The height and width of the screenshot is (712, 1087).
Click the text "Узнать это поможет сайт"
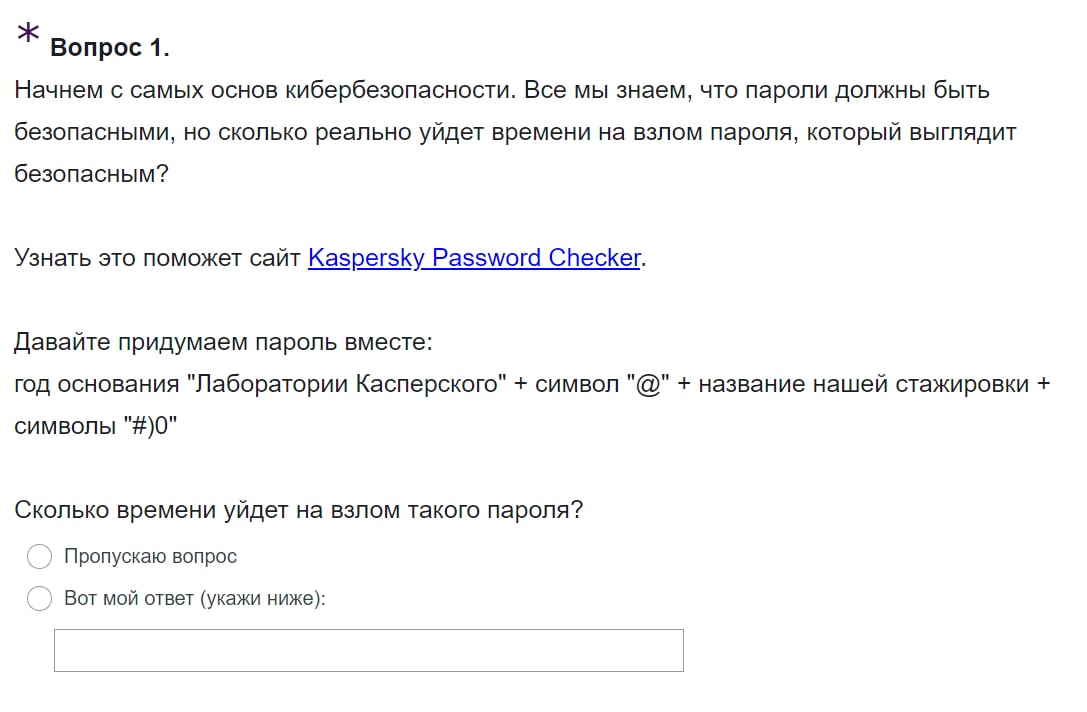[x=157, y=258]
